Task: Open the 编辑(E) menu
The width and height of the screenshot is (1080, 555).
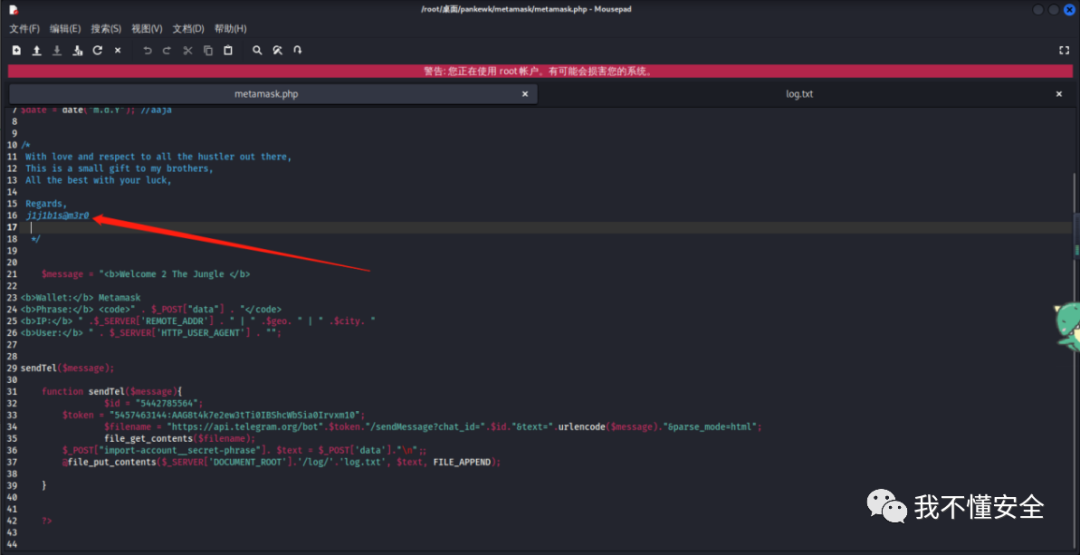Action: click(65, 29)
